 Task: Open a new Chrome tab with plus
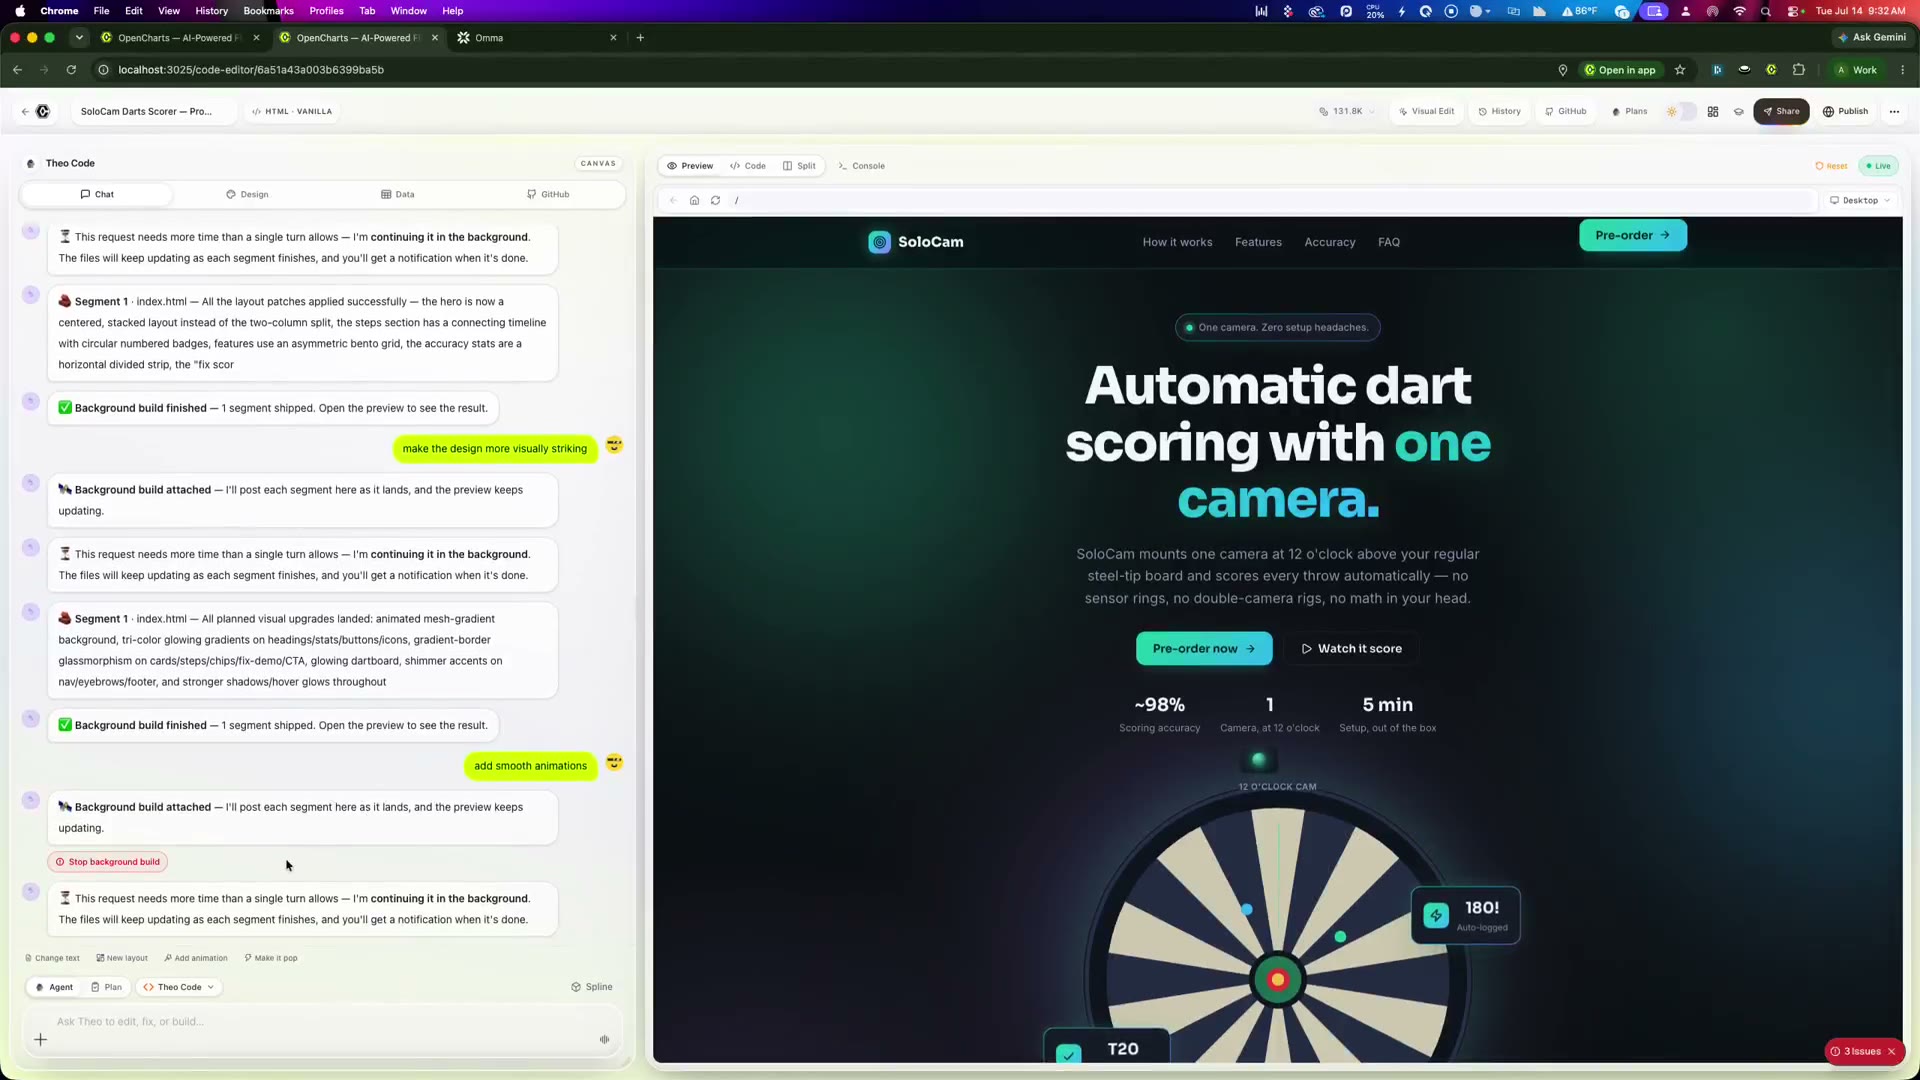(x=640, y=38)
